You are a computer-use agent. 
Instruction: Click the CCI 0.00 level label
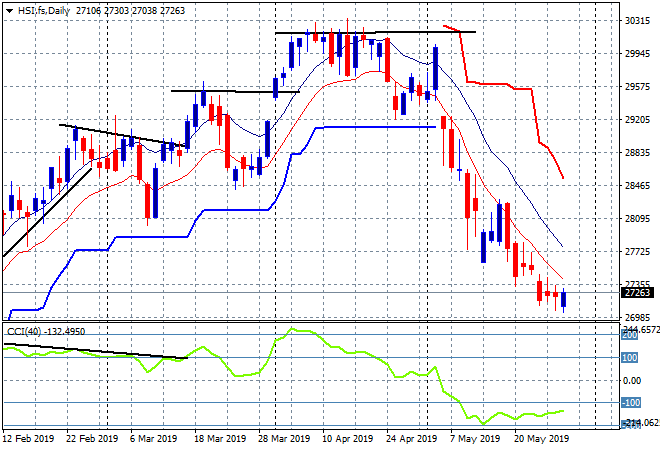coord(632,381)
